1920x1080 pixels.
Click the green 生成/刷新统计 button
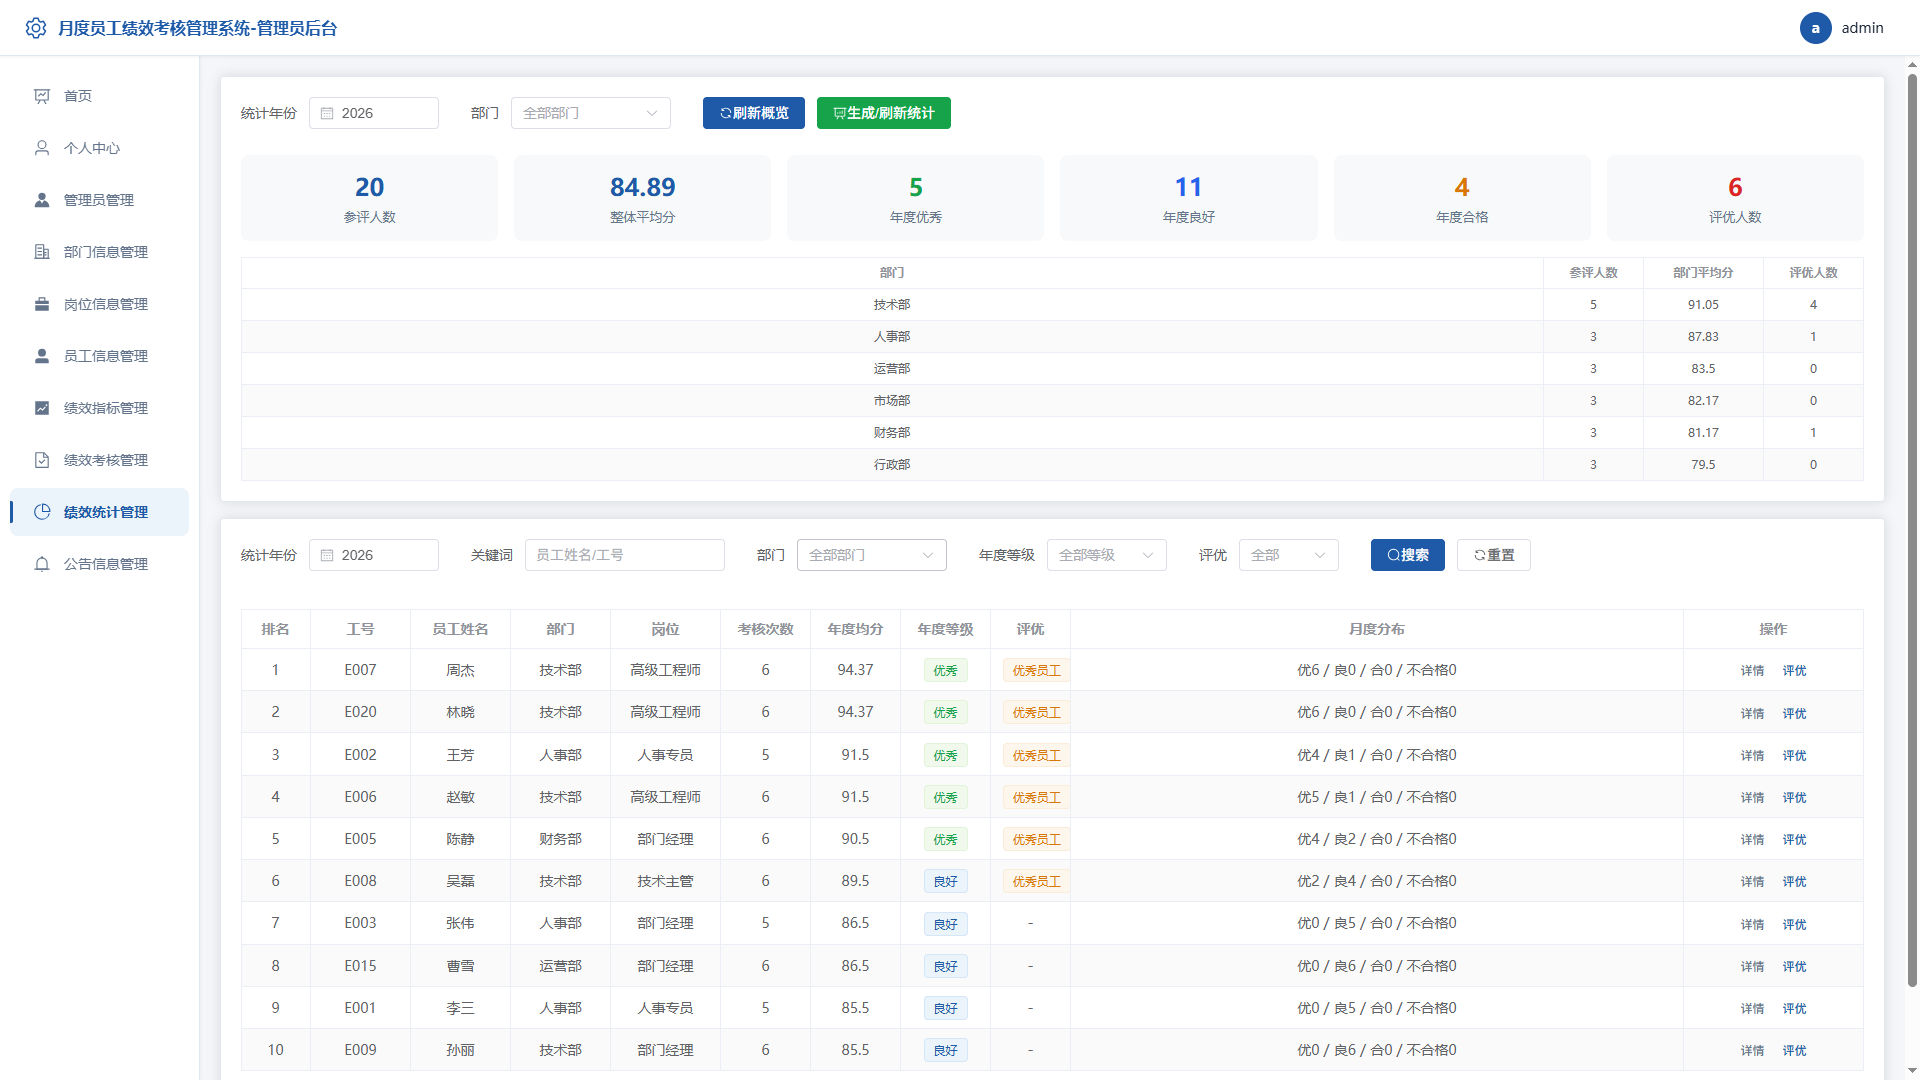point(883,113)
